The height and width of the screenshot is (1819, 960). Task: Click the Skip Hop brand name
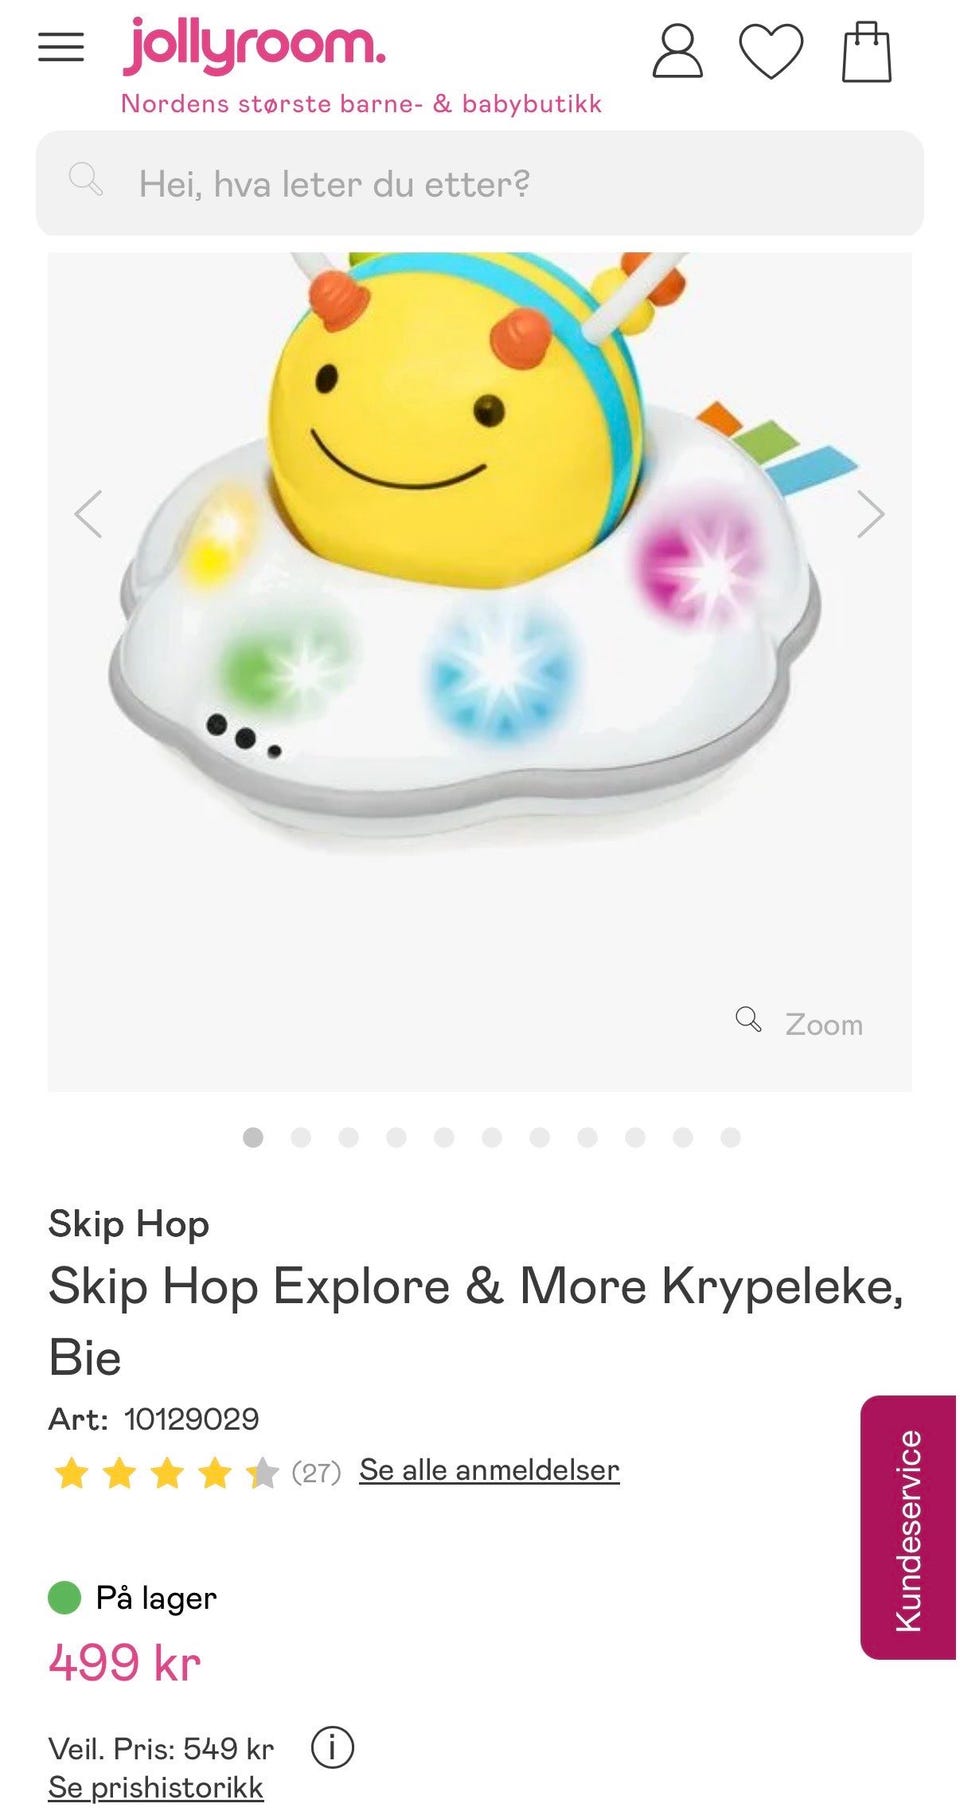point(129,1224)
